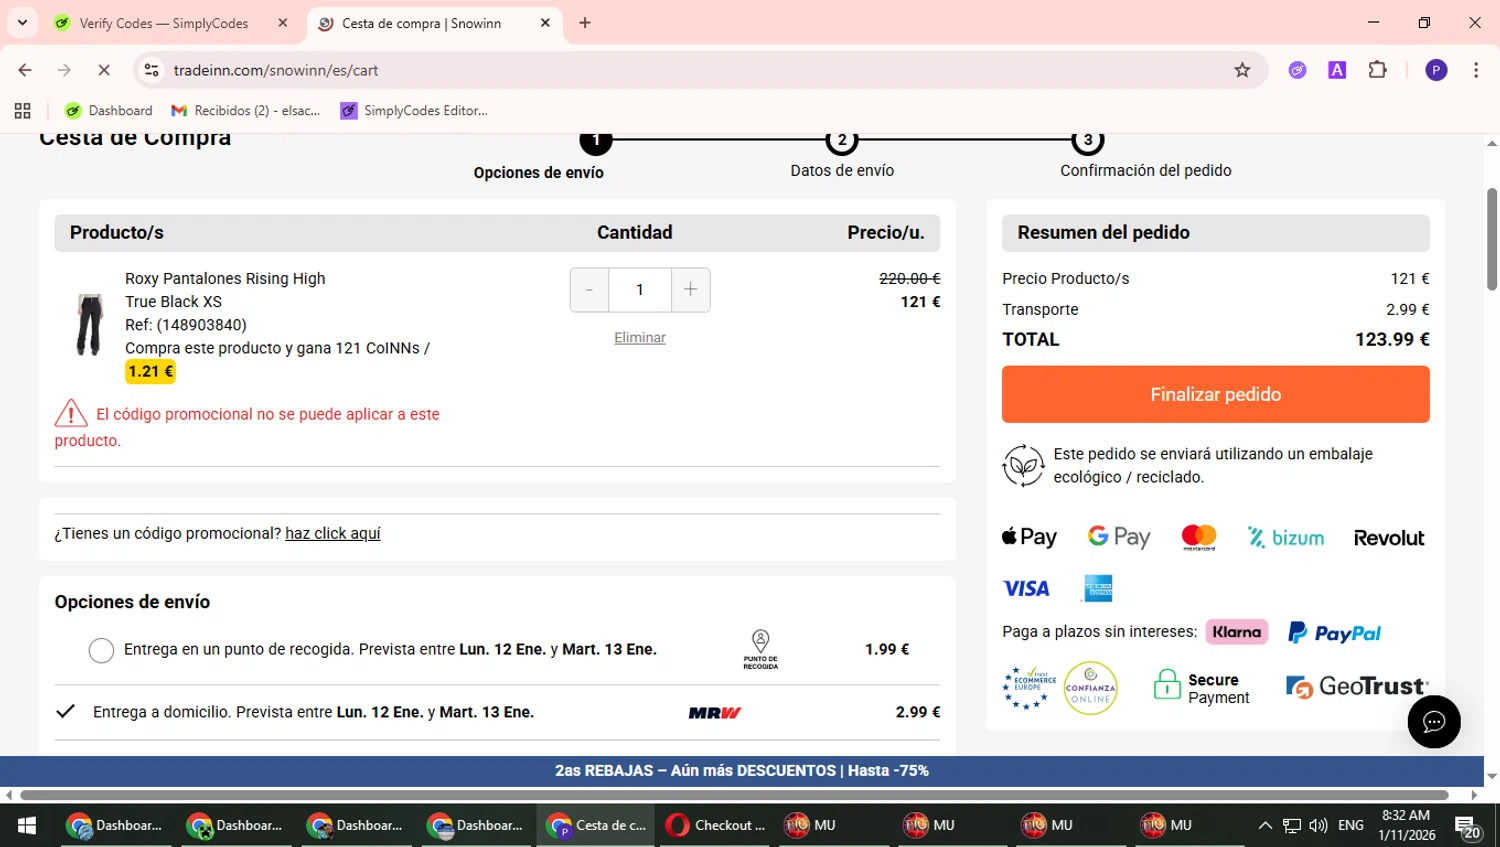This screenshot has height=847, width=1500.
Task: Click the Punto de Recogida icon
Action: coord(760,650)
